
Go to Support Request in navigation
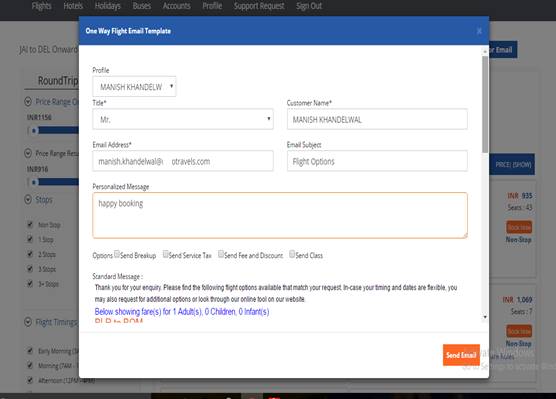coord(259,6)
